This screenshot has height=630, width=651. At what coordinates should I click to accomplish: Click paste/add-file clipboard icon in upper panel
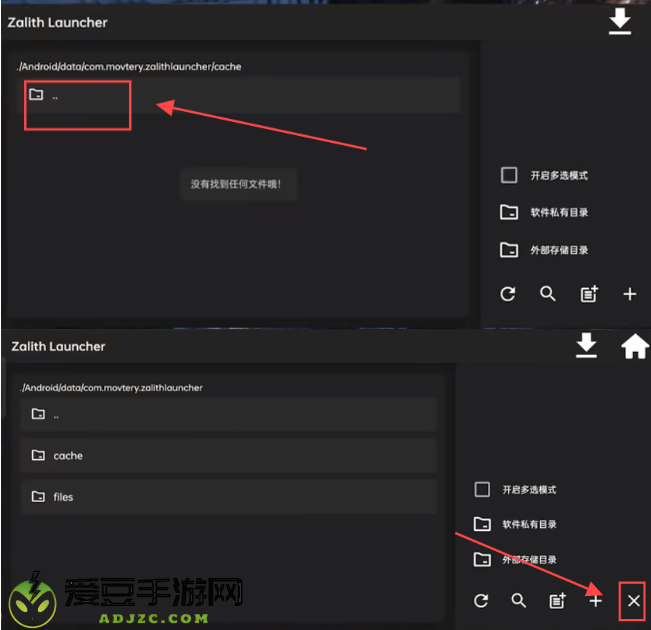589,294
